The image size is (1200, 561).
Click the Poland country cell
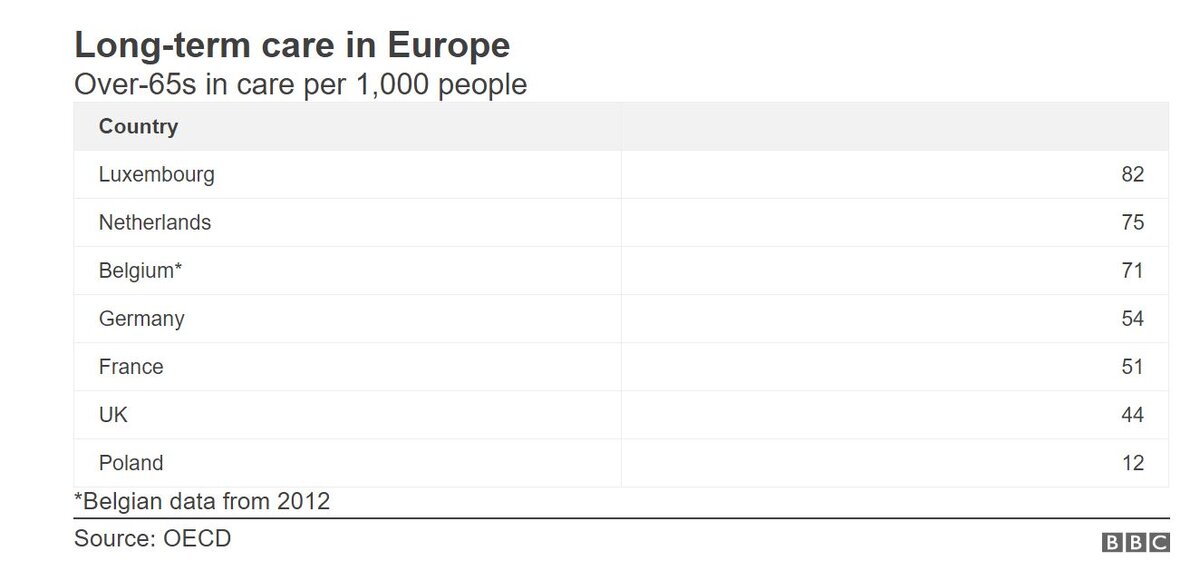(130, 463)
